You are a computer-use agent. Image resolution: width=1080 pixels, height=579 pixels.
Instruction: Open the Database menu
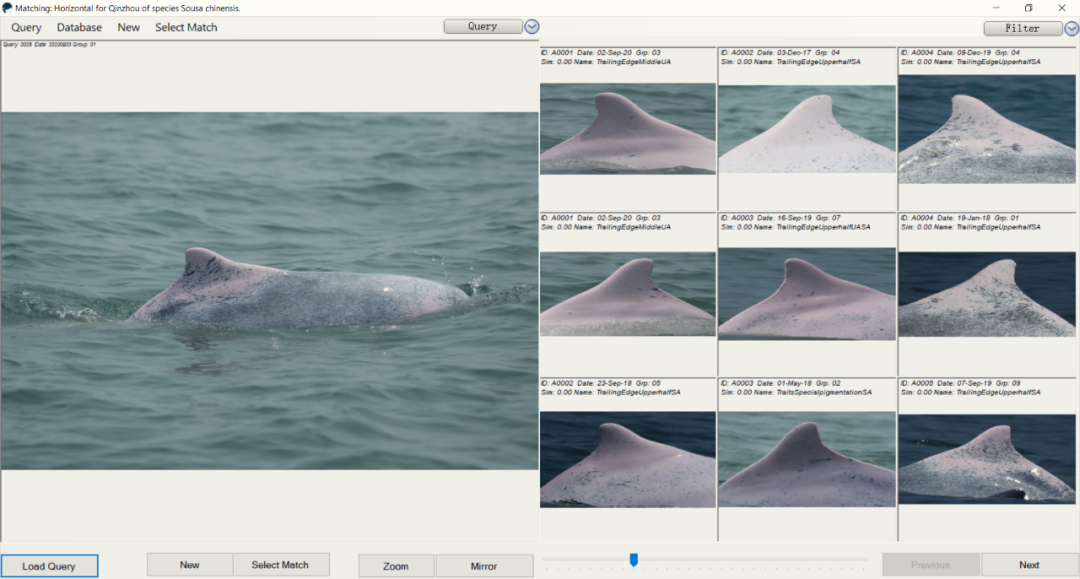79,28
